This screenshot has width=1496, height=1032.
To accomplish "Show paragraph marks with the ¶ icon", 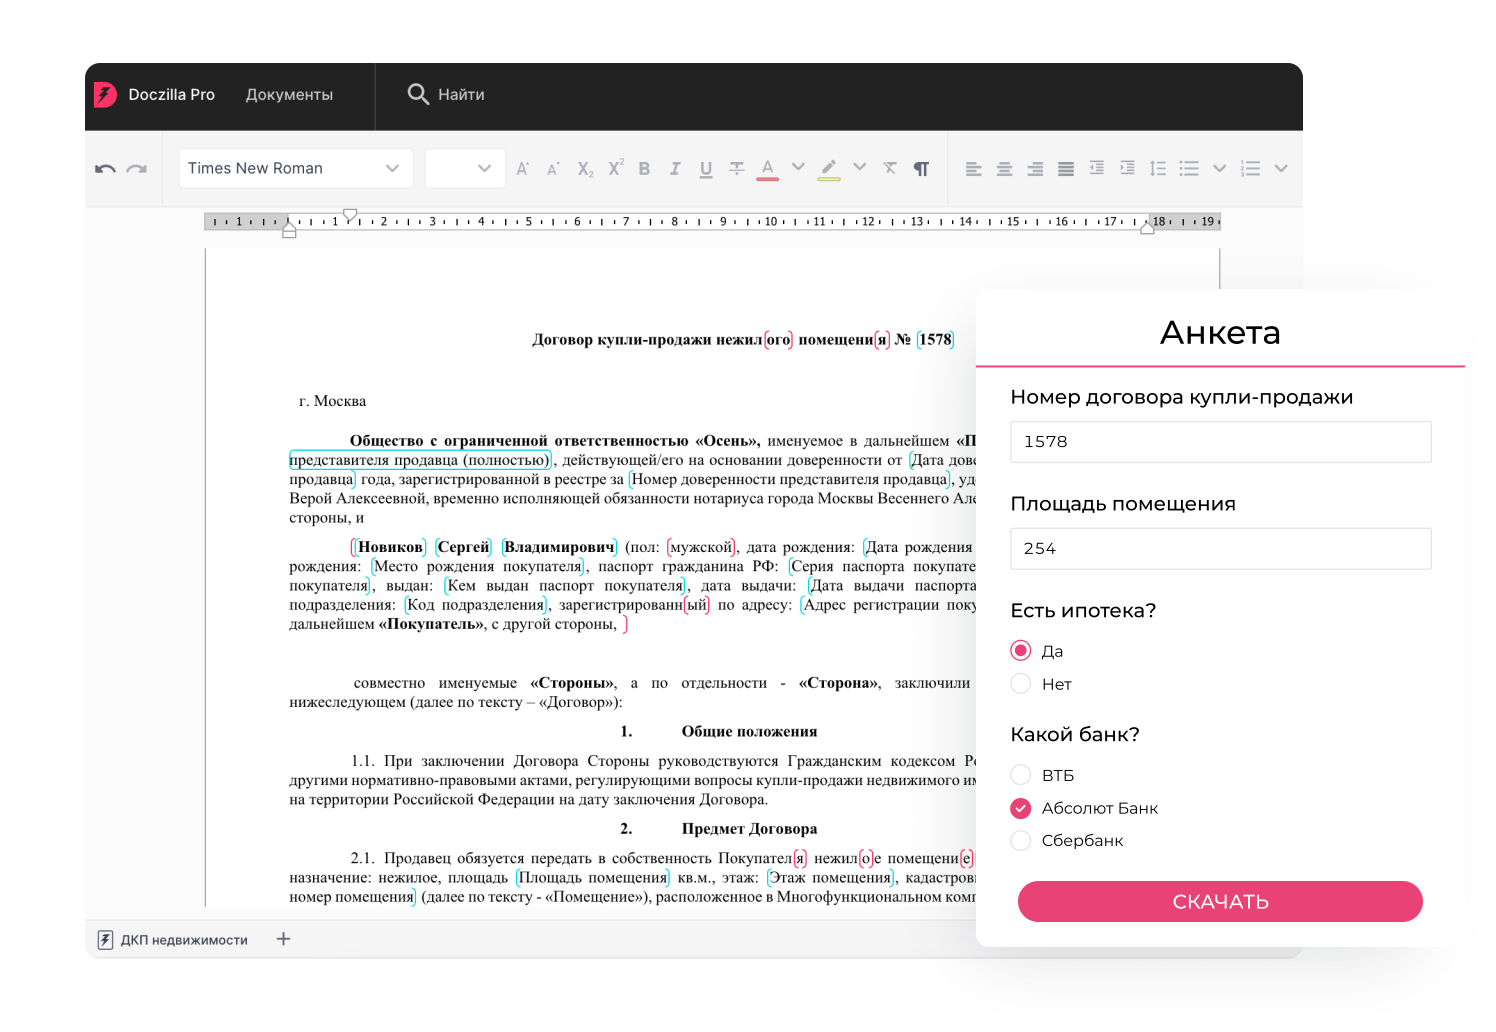I will click(921, 168).
